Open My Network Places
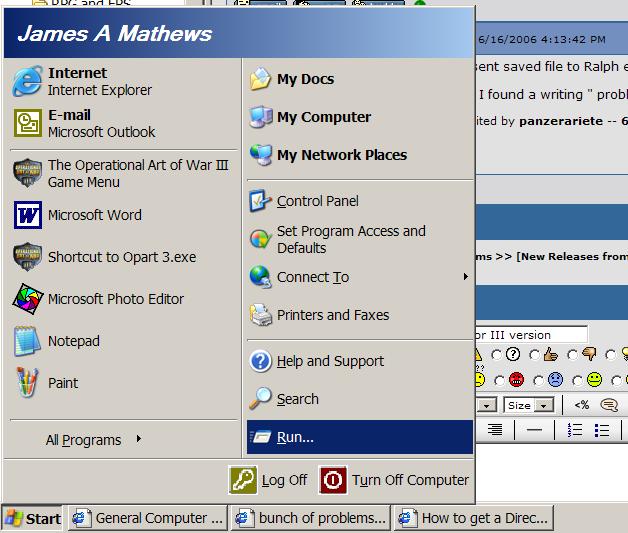The image size is (628, 533). tap(360, 155)
